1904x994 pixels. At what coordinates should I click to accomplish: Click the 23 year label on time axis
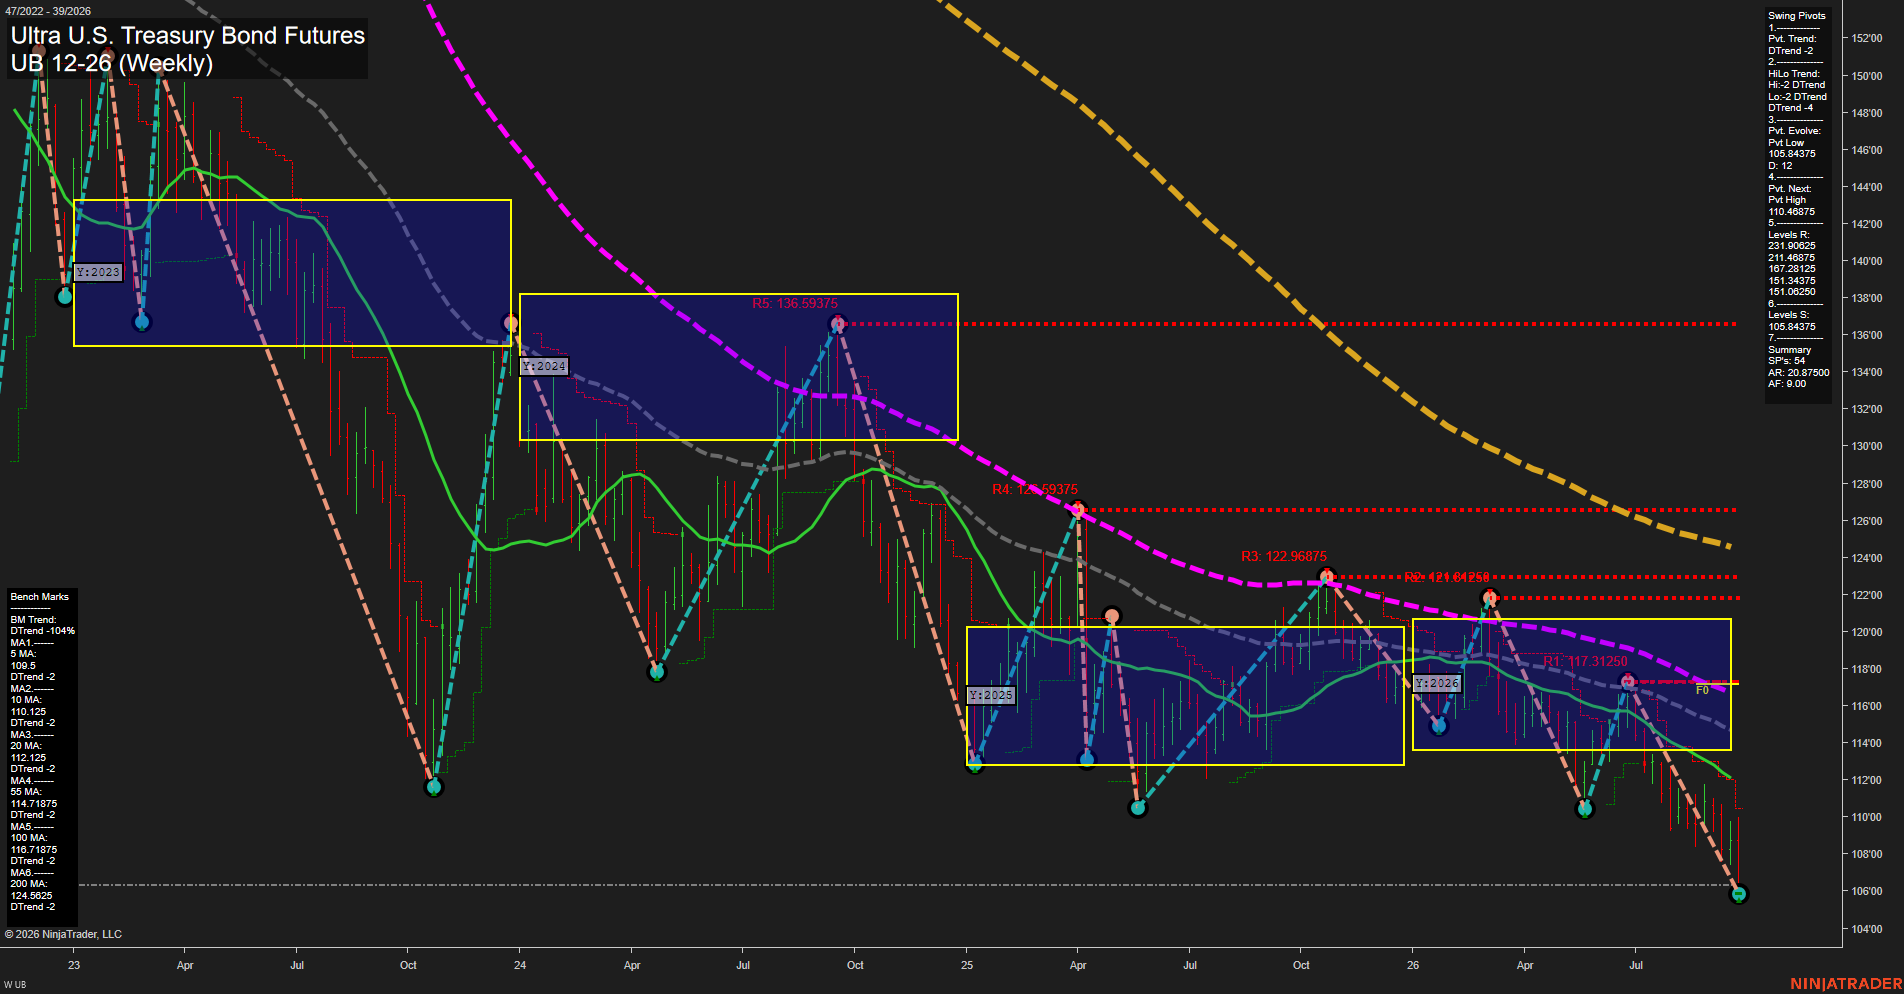[74, 965]
